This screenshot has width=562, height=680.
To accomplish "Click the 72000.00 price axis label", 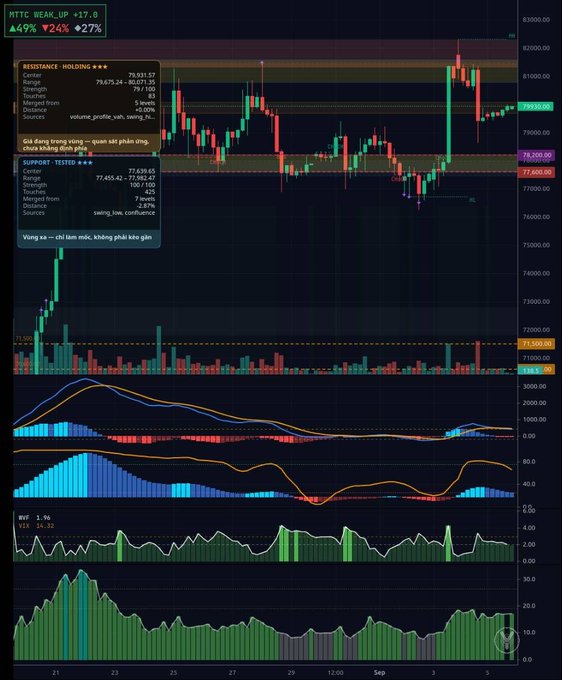I will tap(536, 330).
